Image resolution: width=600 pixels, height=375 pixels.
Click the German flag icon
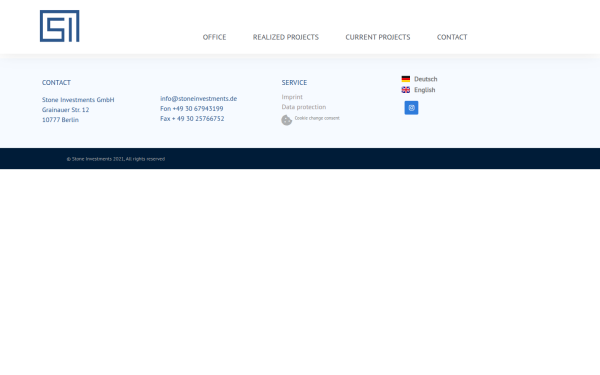406,79
